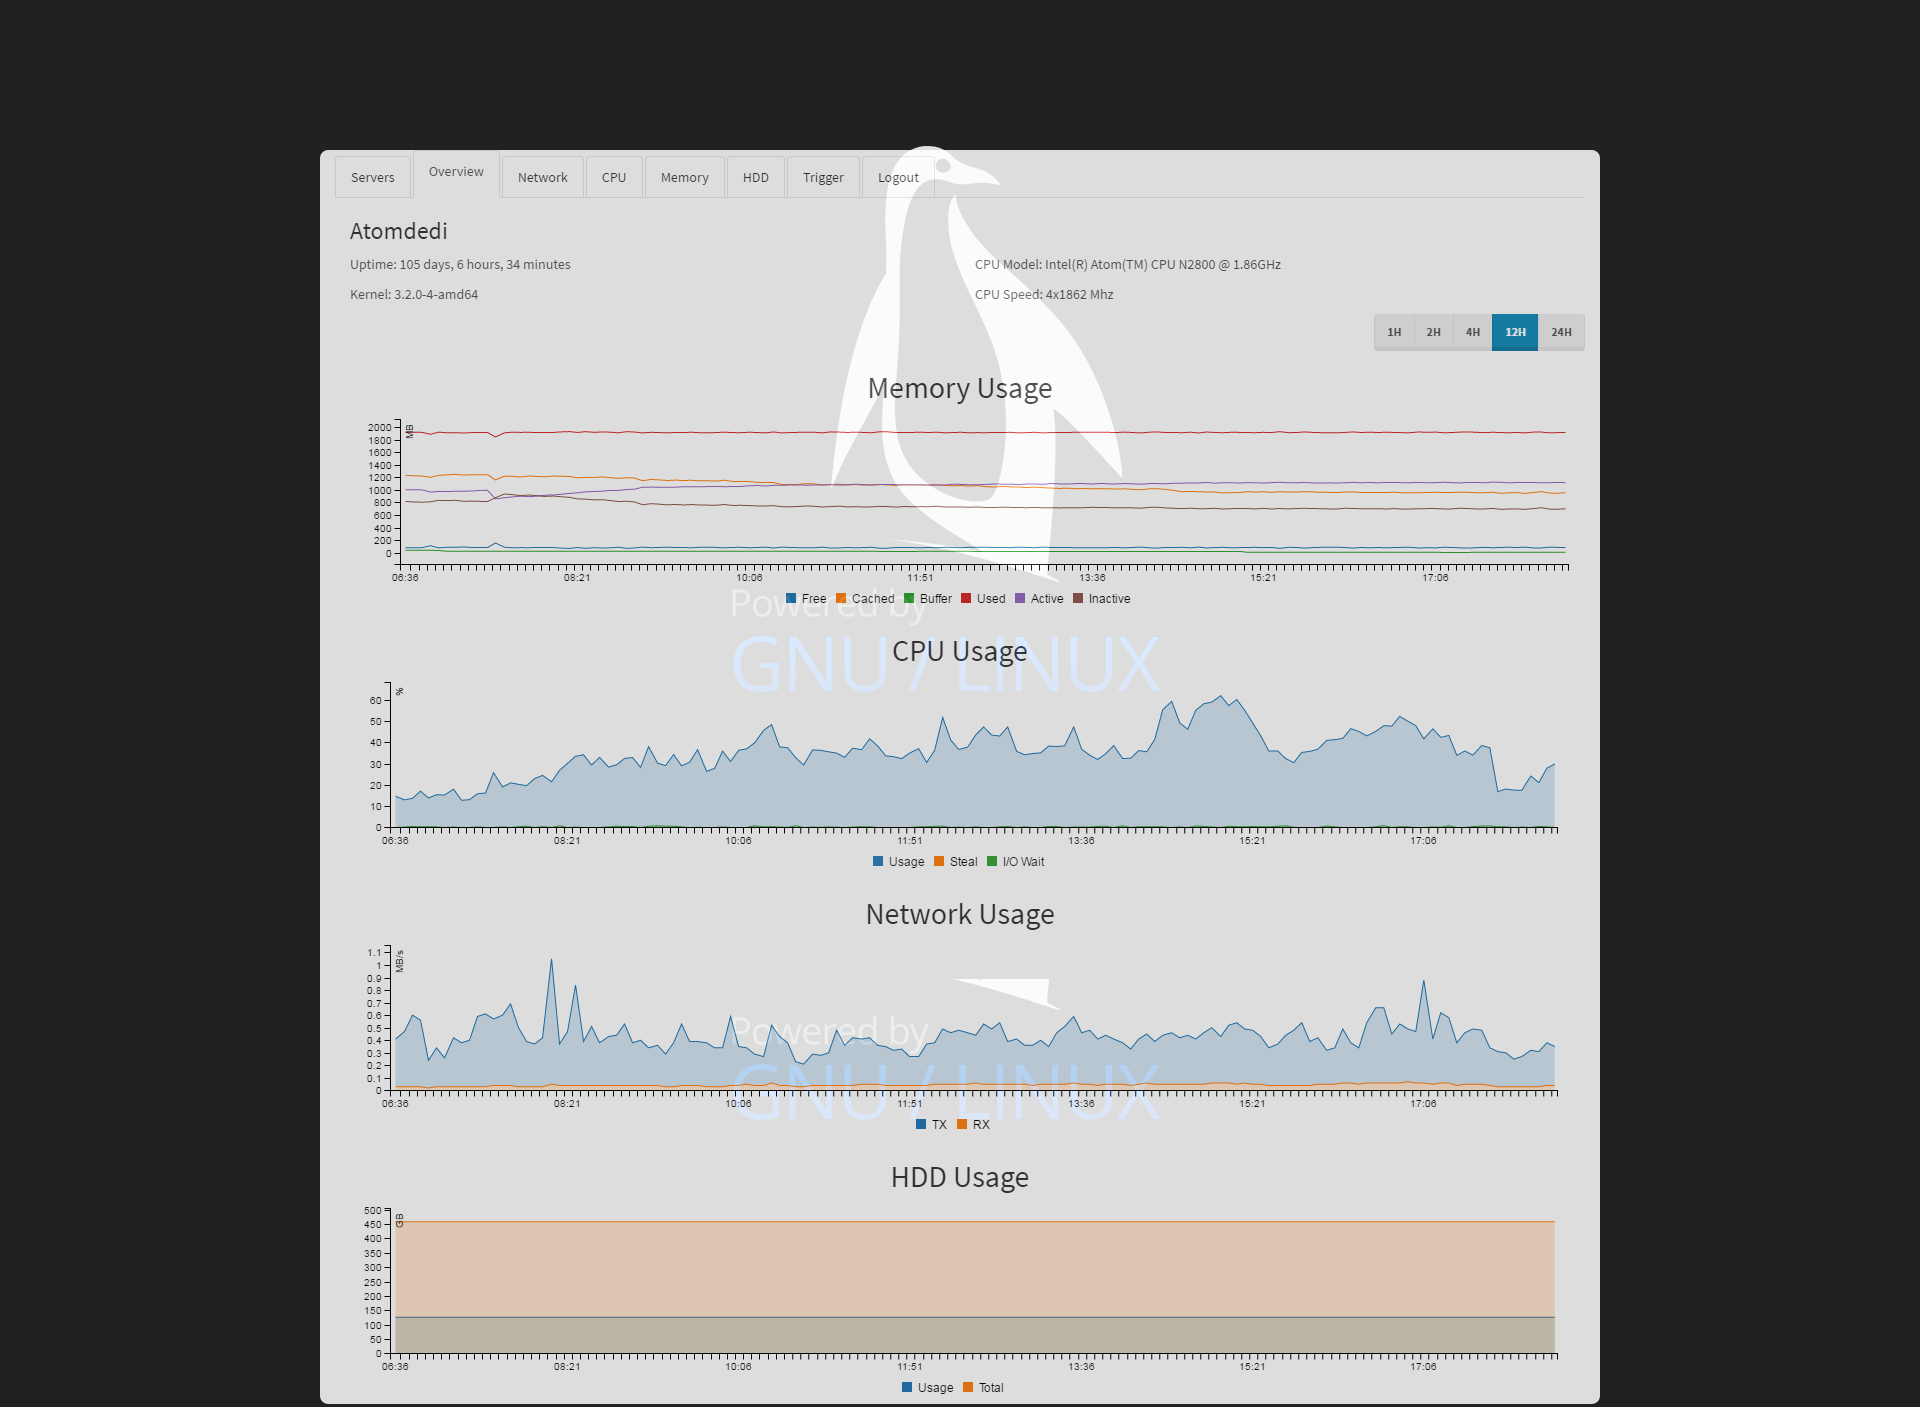Viewport: 1920px width, 1407px height.
Task: Toggle the Inactive memory legend entry
Action: coord(1078,599)
